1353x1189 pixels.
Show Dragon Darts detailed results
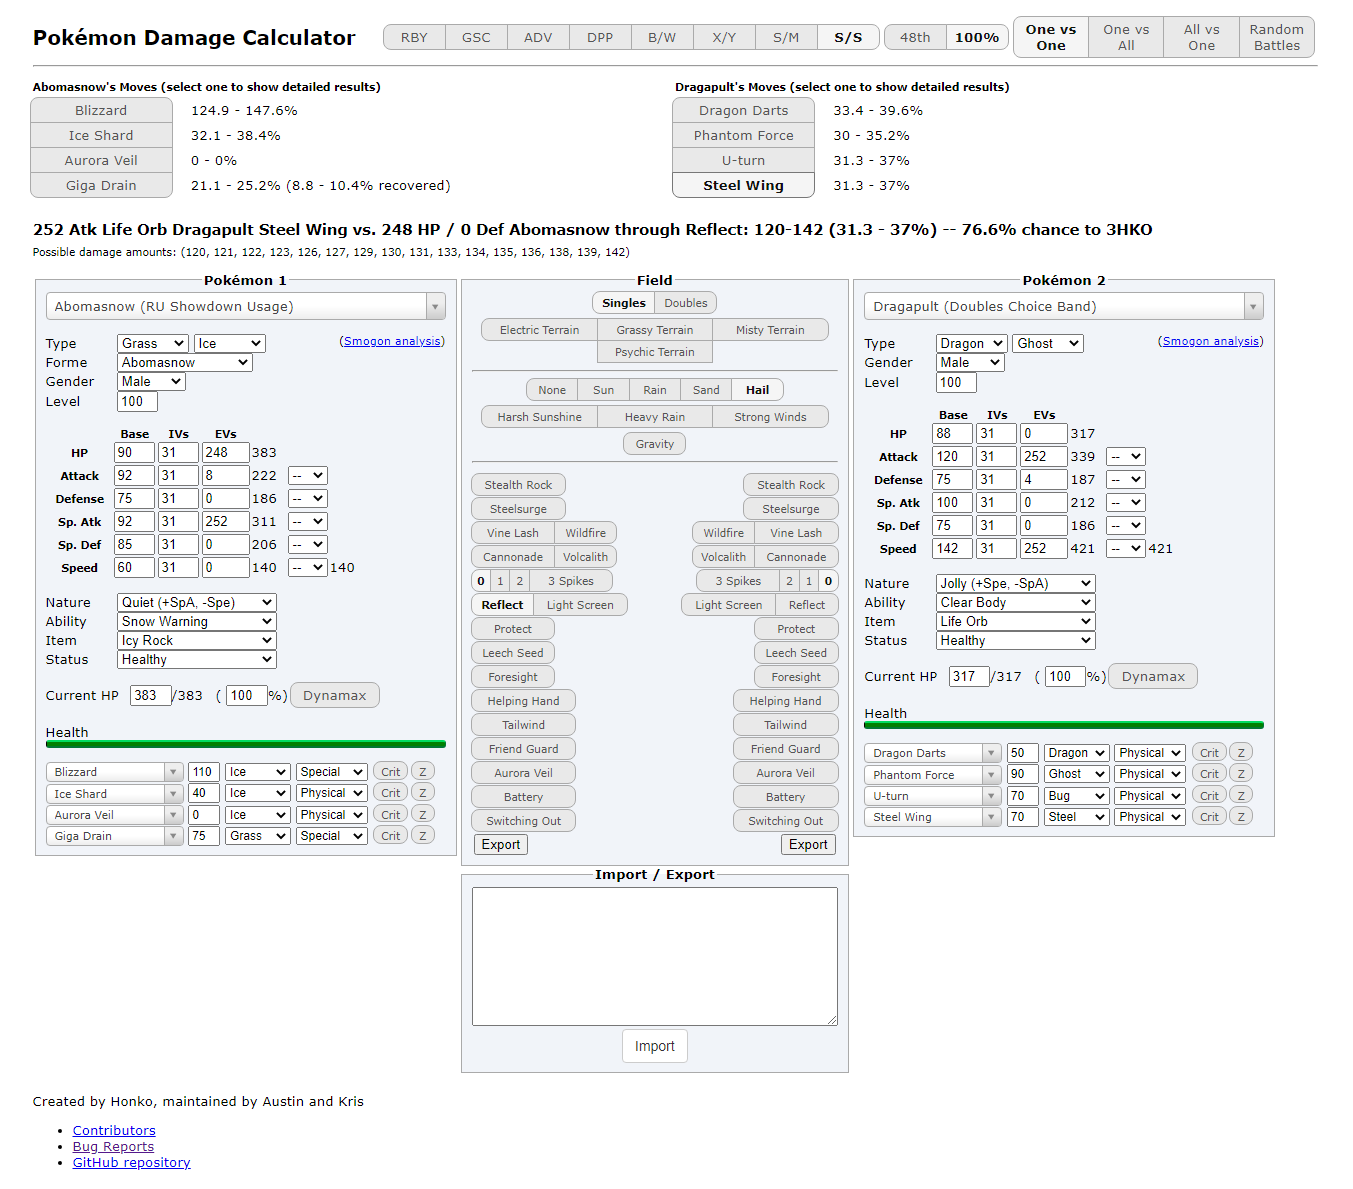[x=743, y=111]
